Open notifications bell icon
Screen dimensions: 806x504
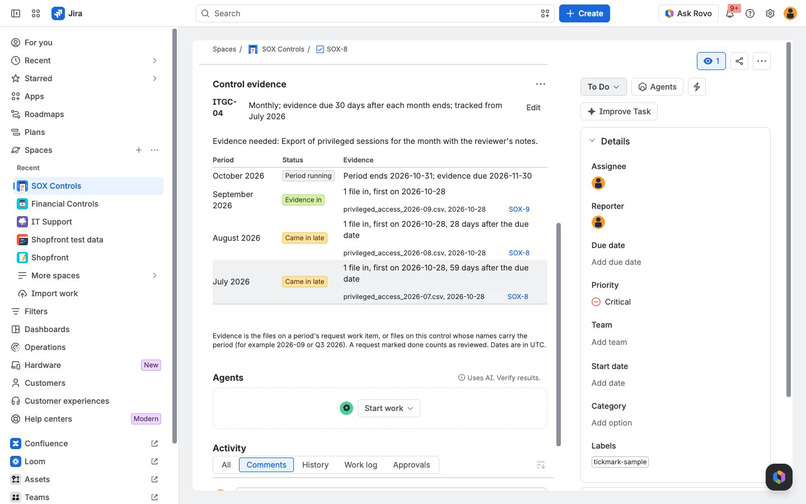coord(730,13)
